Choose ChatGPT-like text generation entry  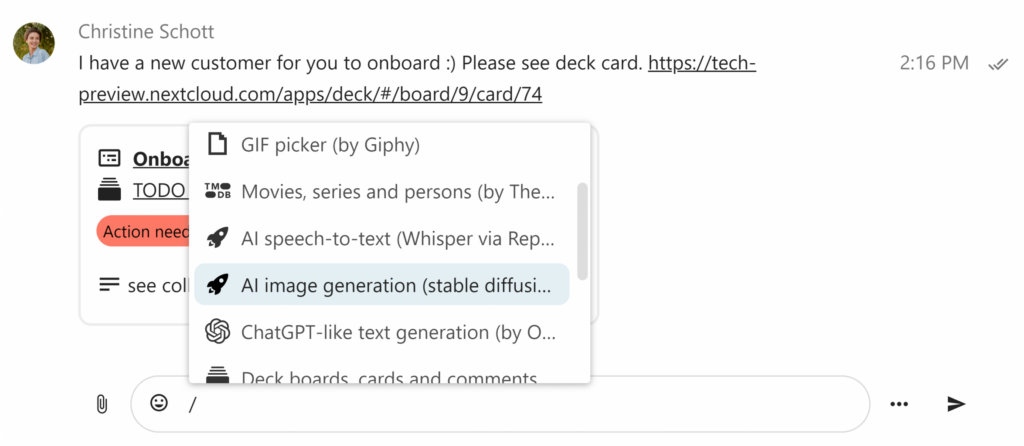[x=382, y=332]
